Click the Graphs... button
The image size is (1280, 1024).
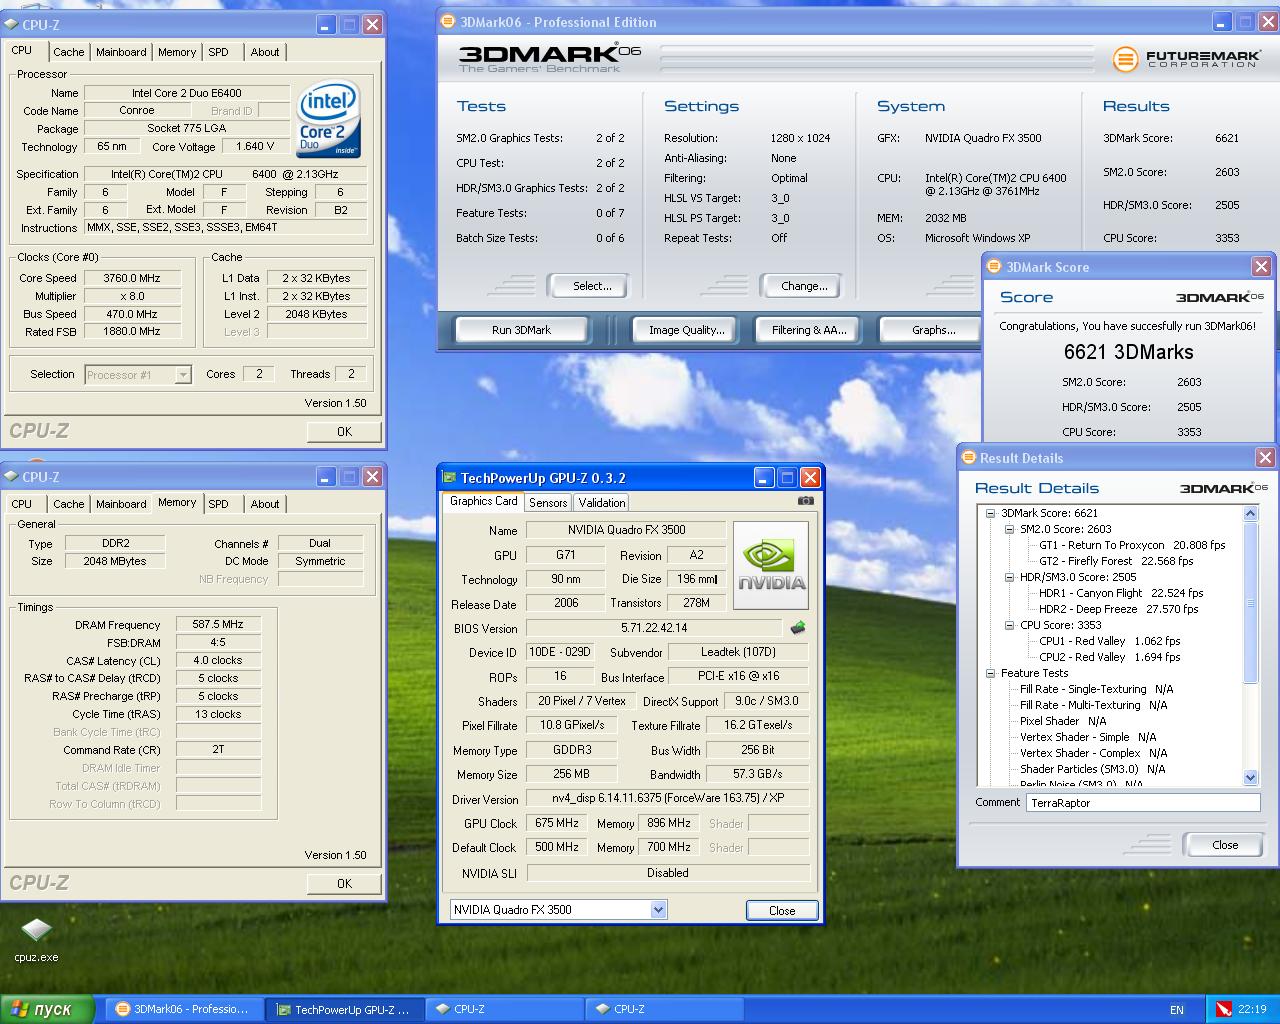click(x=932, y=330)
